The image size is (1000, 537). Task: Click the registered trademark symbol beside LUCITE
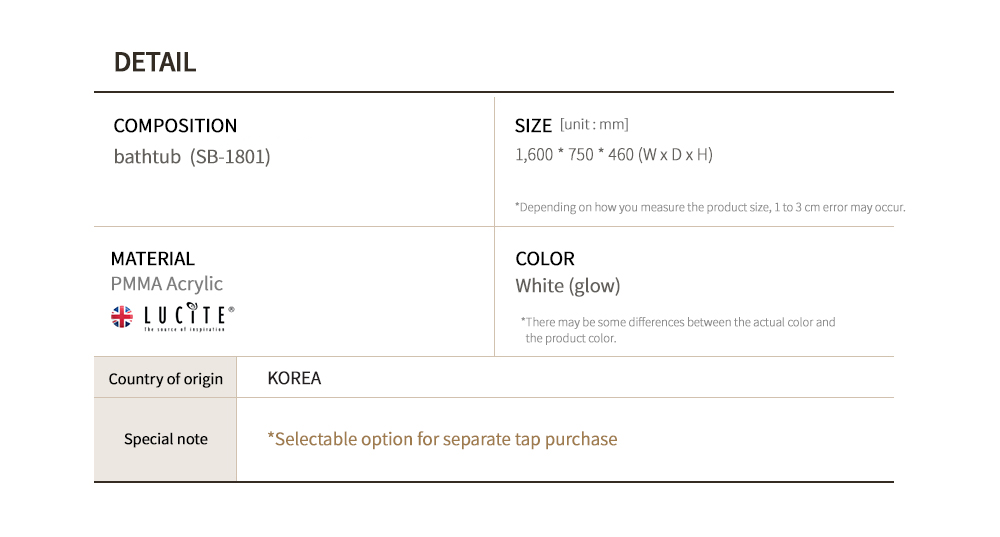[232, 310]
